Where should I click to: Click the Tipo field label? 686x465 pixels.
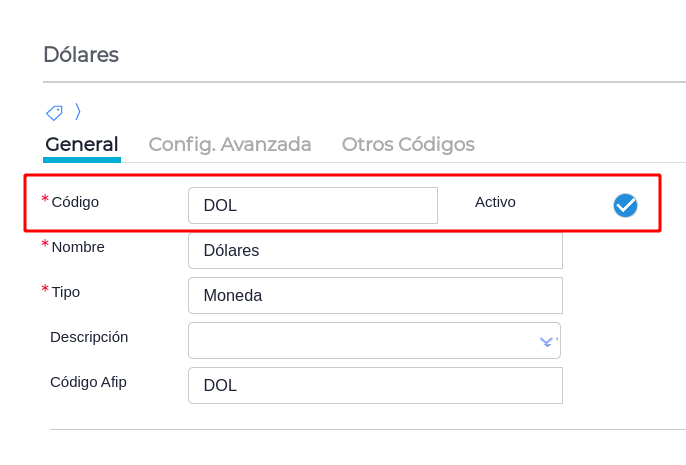(x=66, y=292)
